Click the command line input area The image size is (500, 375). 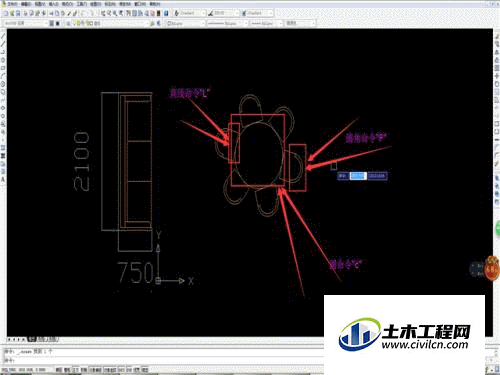(x=163, y=360)
